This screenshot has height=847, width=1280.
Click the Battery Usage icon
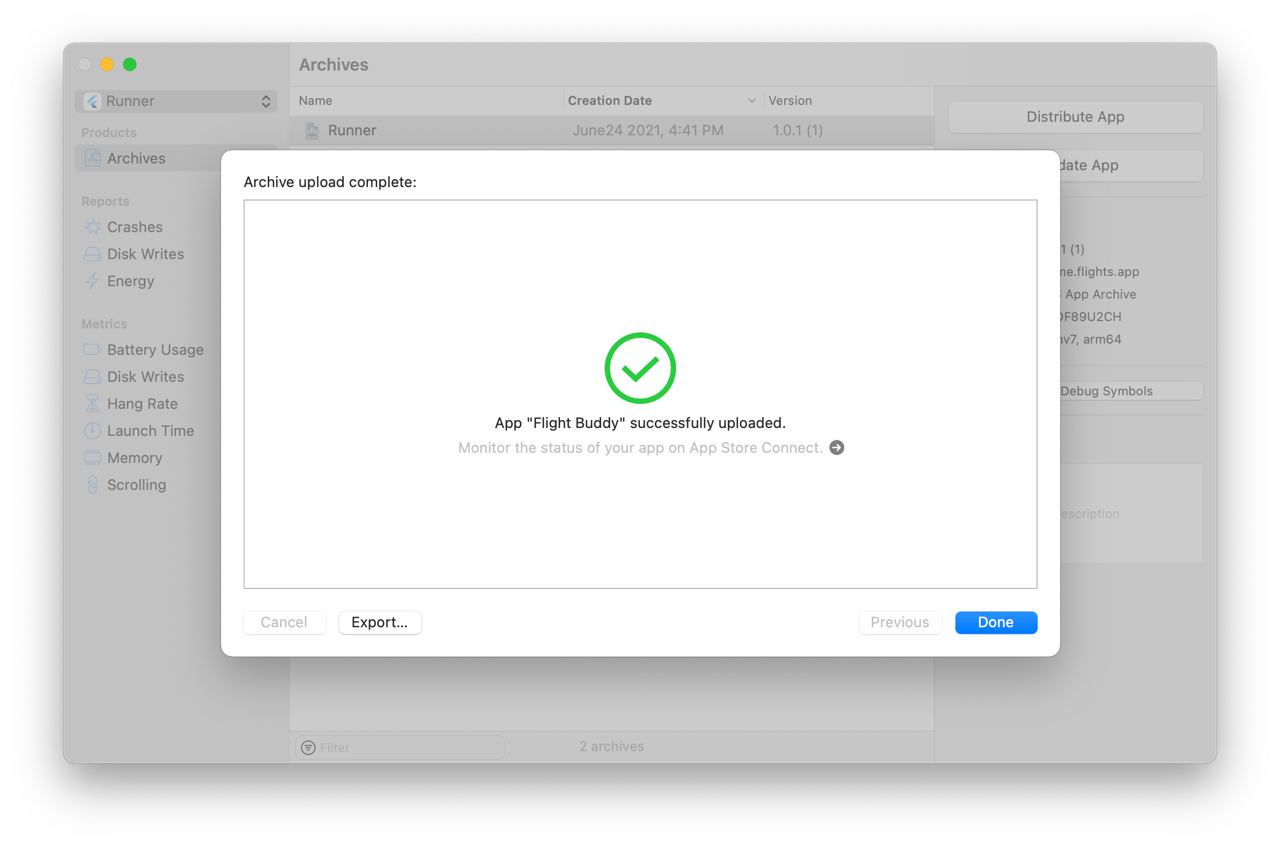92,350
